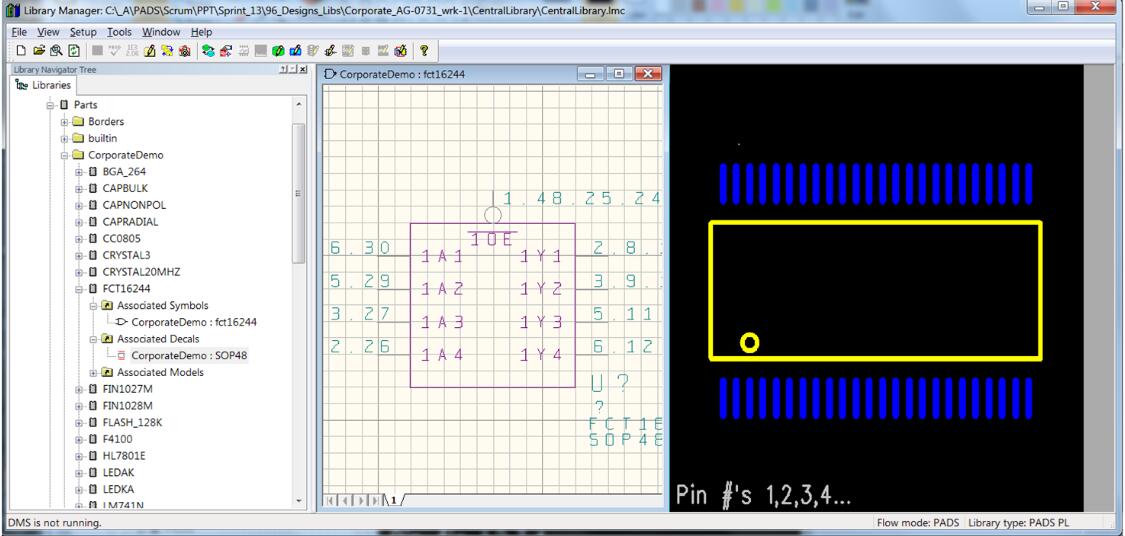Open the Window menu
Screen dimensions: 1125x536
pyautogui.click(x=161, y=32)
